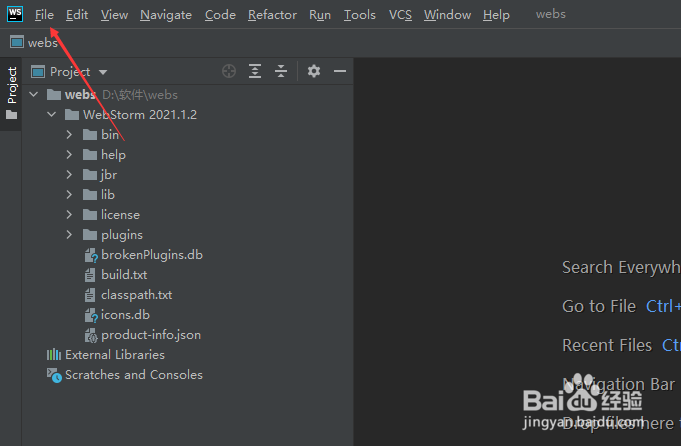Screen dimensions: 681x446
Task: Hide the Project panel with minus icon
Action: [x=340, y=71]
